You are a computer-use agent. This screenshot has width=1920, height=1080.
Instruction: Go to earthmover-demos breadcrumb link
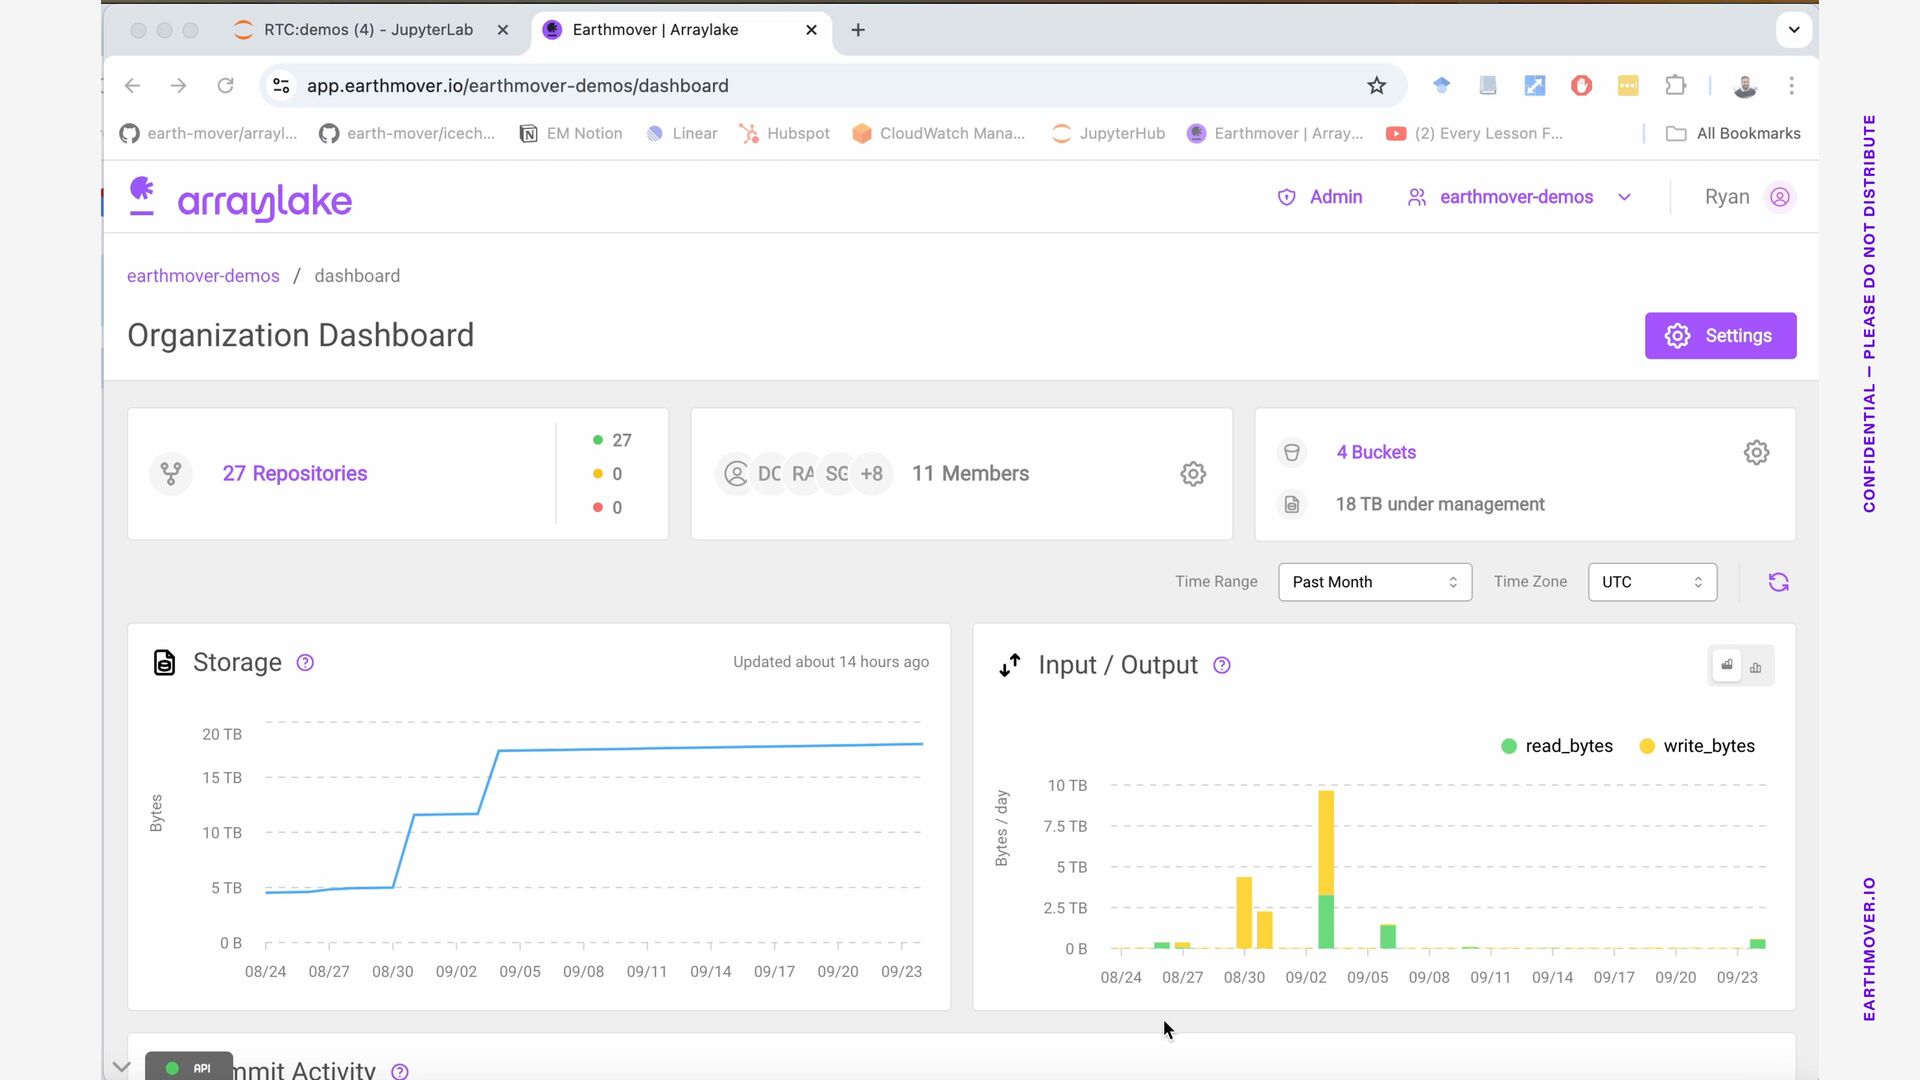(203, 276)
